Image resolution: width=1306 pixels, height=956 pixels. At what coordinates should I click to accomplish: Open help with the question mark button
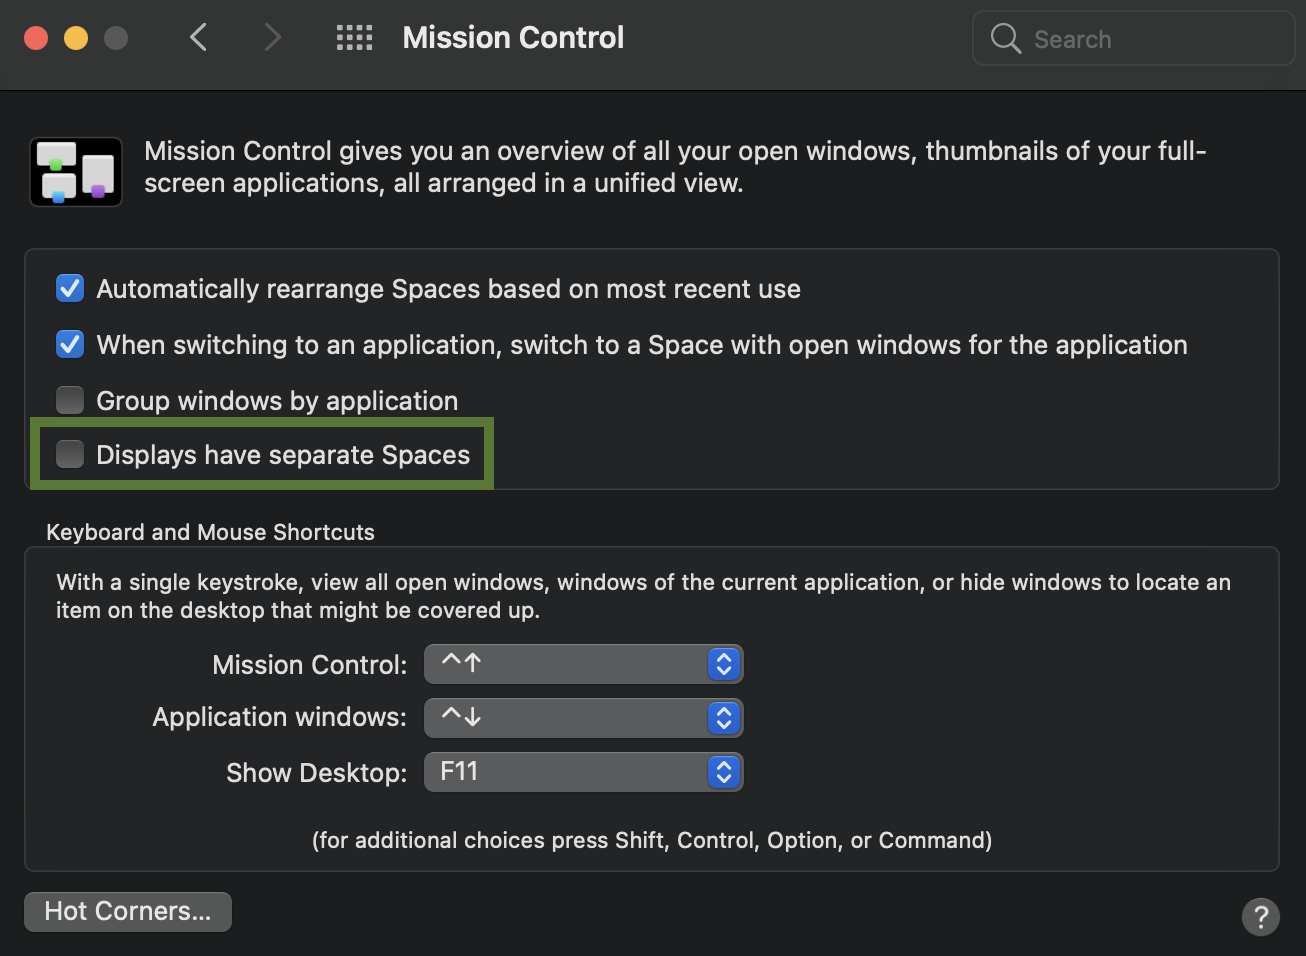click(1260, 916)
